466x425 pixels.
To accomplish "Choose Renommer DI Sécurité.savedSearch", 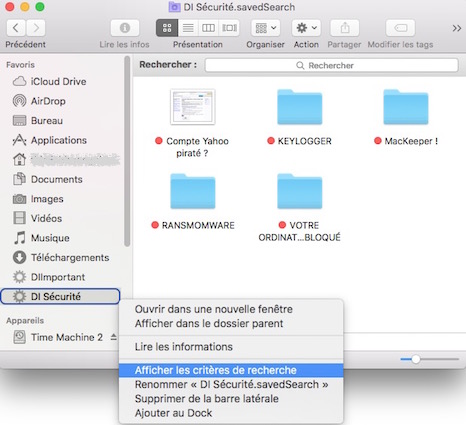I will [x=231, y=384].
